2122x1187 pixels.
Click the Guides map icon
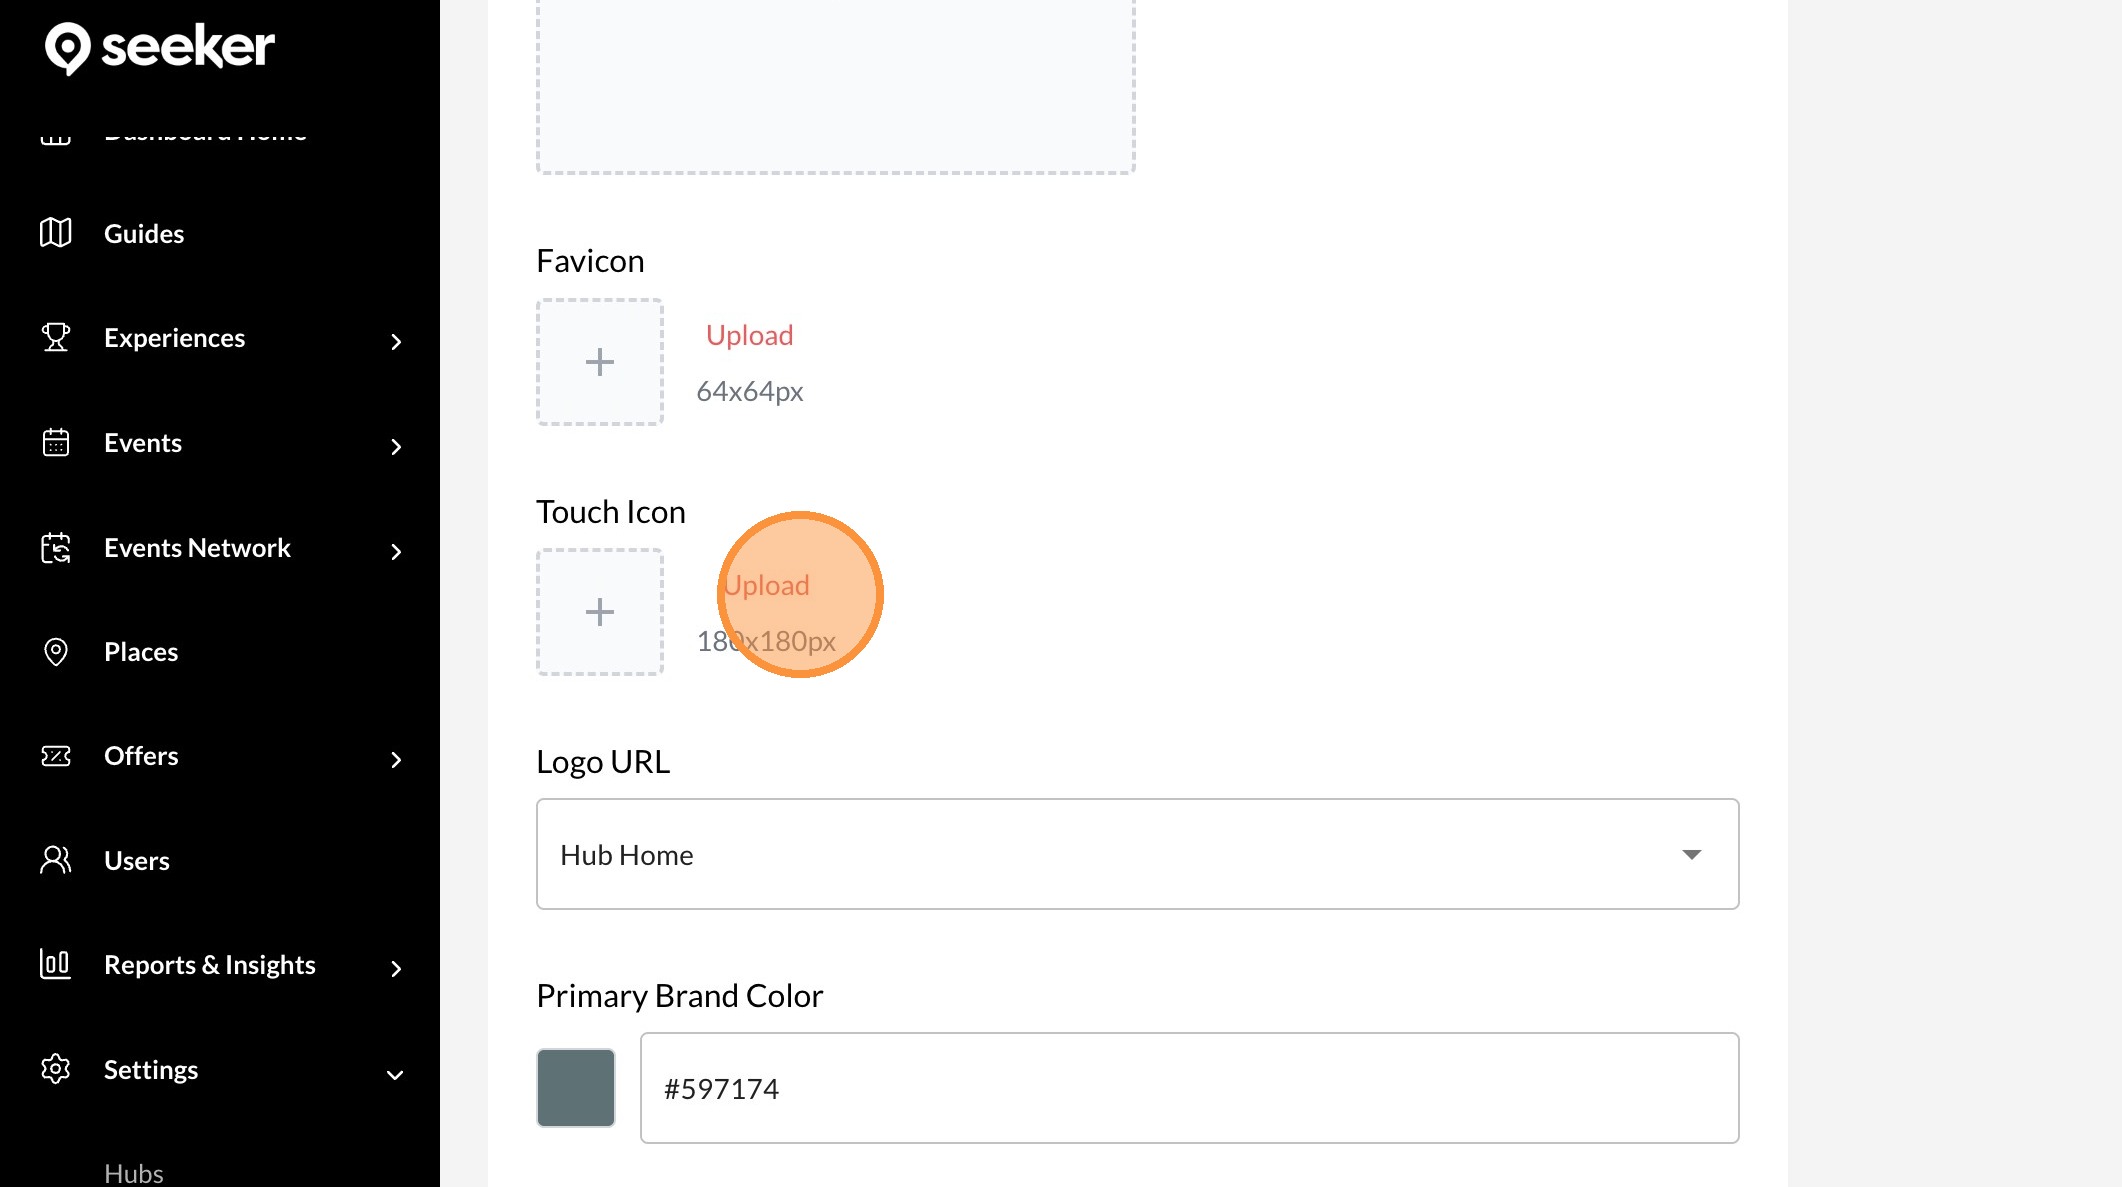click(x=56, y=233)
